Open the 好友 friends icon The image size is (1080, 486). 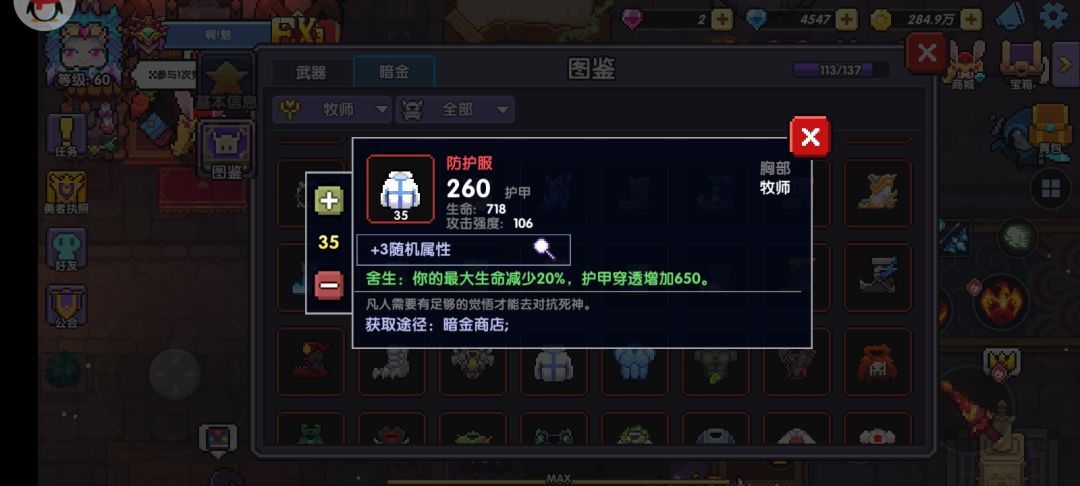tap(67, 250)
